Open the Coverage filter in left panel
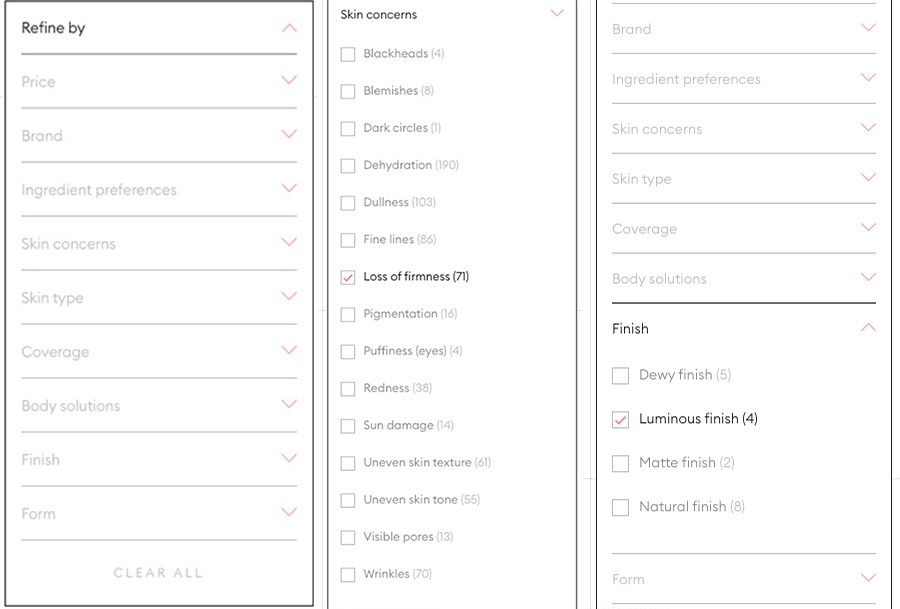The image size is (900, 609). [159, 352]
